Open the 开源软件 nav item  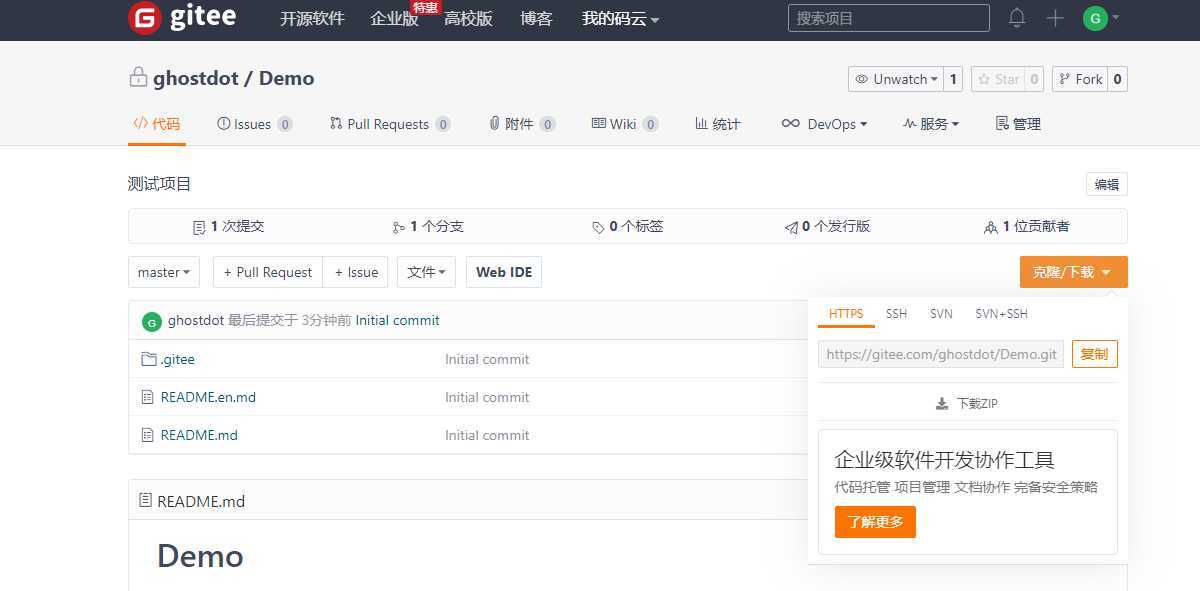[312, 18]
